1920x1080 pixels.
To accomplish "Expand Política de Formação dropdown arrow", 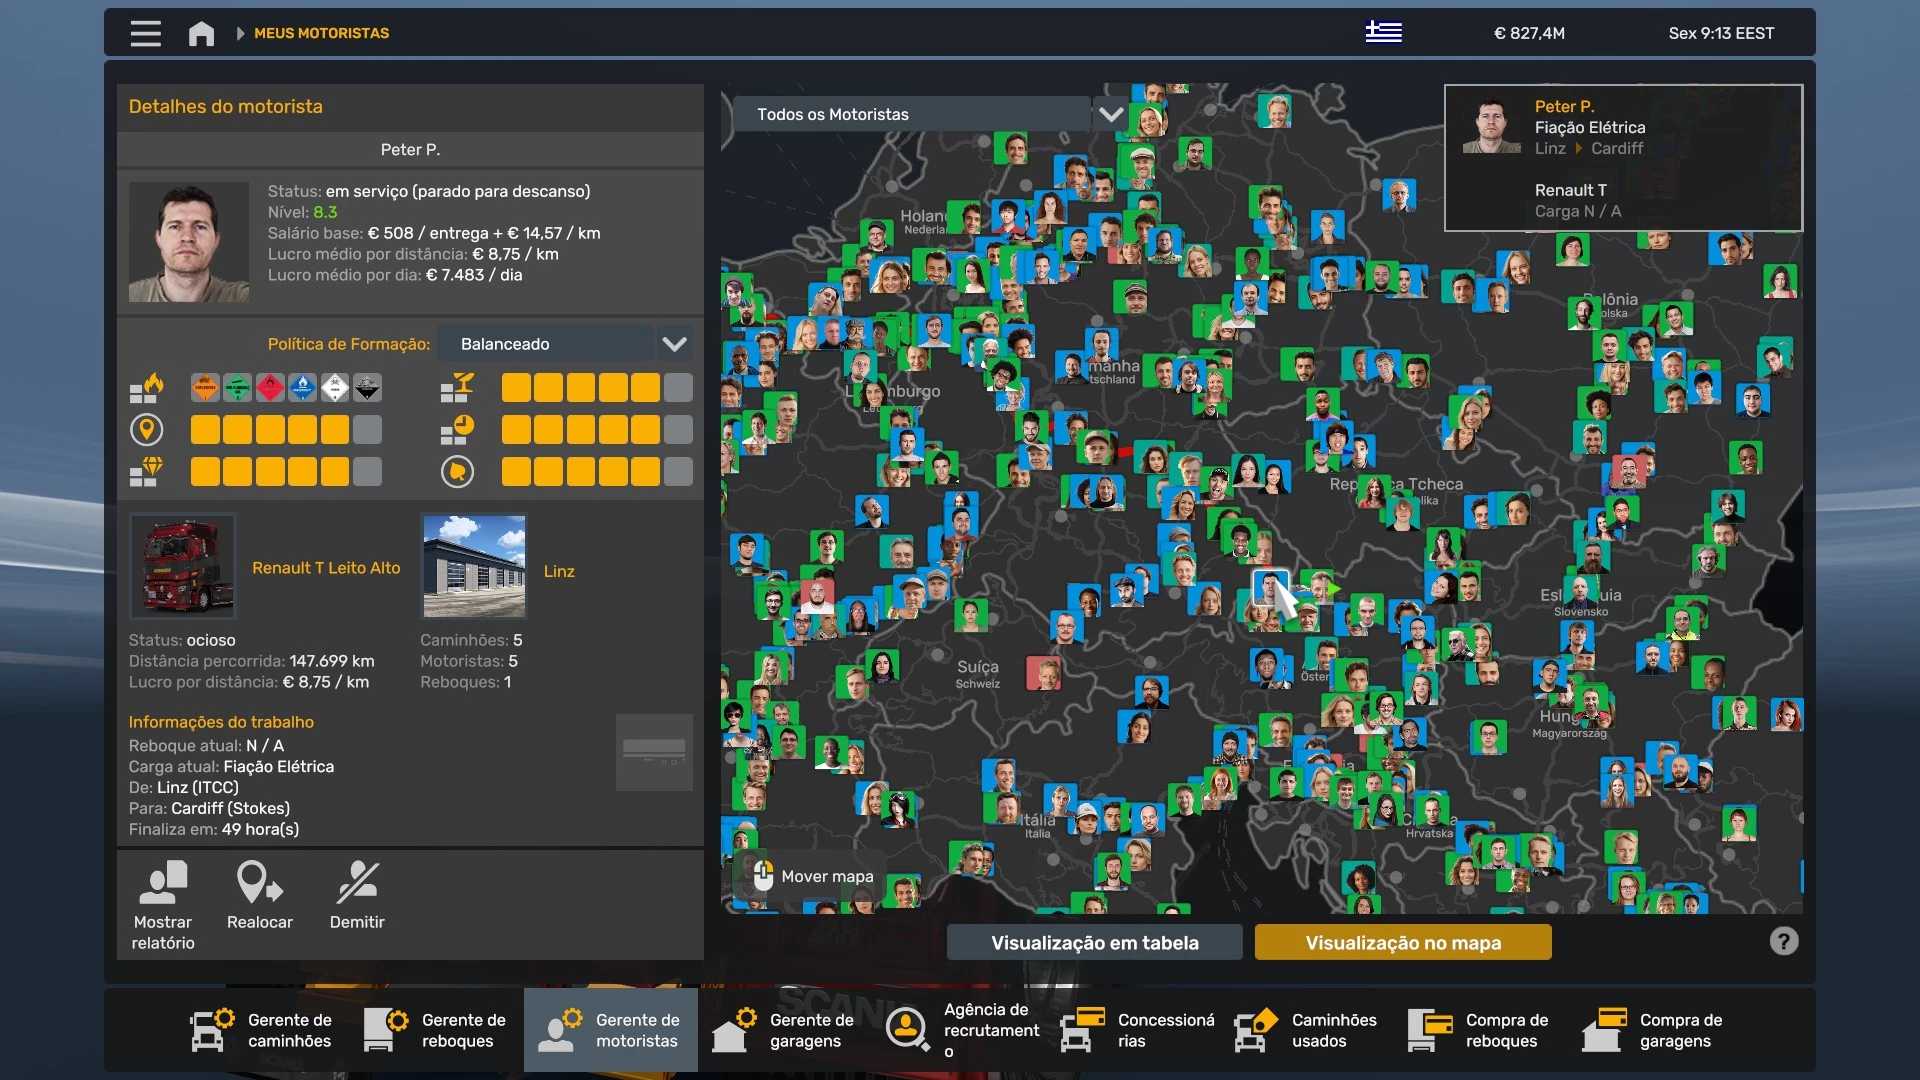I will (x=674, y=344).
